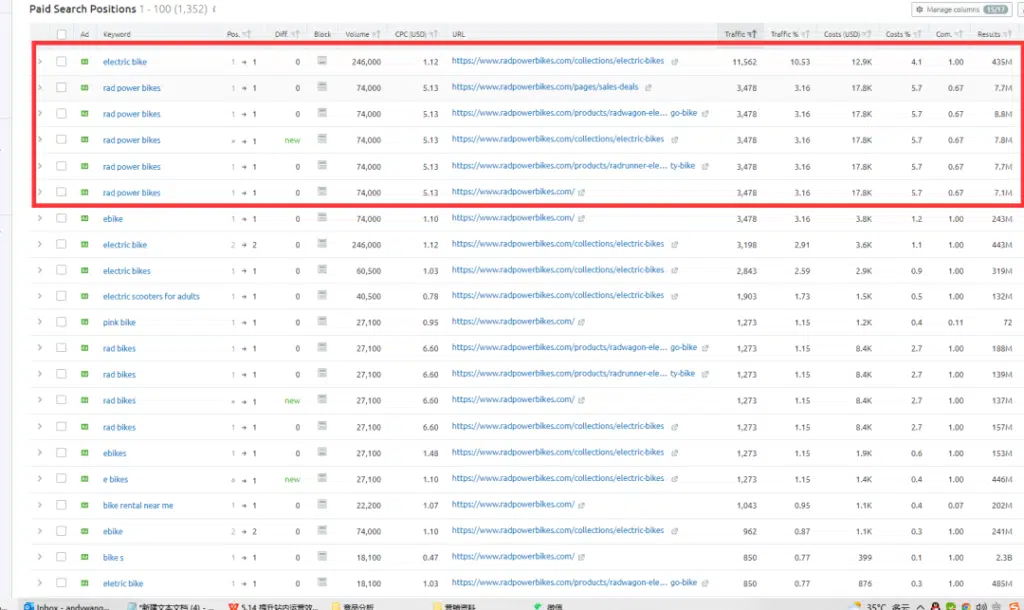Tick the select-all checkbox in table header
Screen dimensions: 1024x610
(x=61, y=35)
